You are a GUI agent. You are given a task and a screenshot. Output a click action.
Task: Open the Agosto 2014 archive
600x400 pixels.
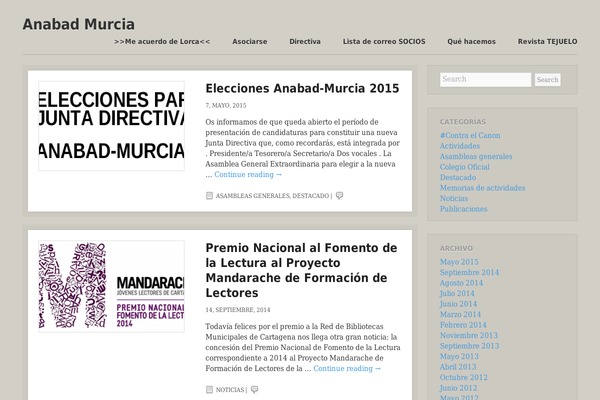tap(461, 283)
